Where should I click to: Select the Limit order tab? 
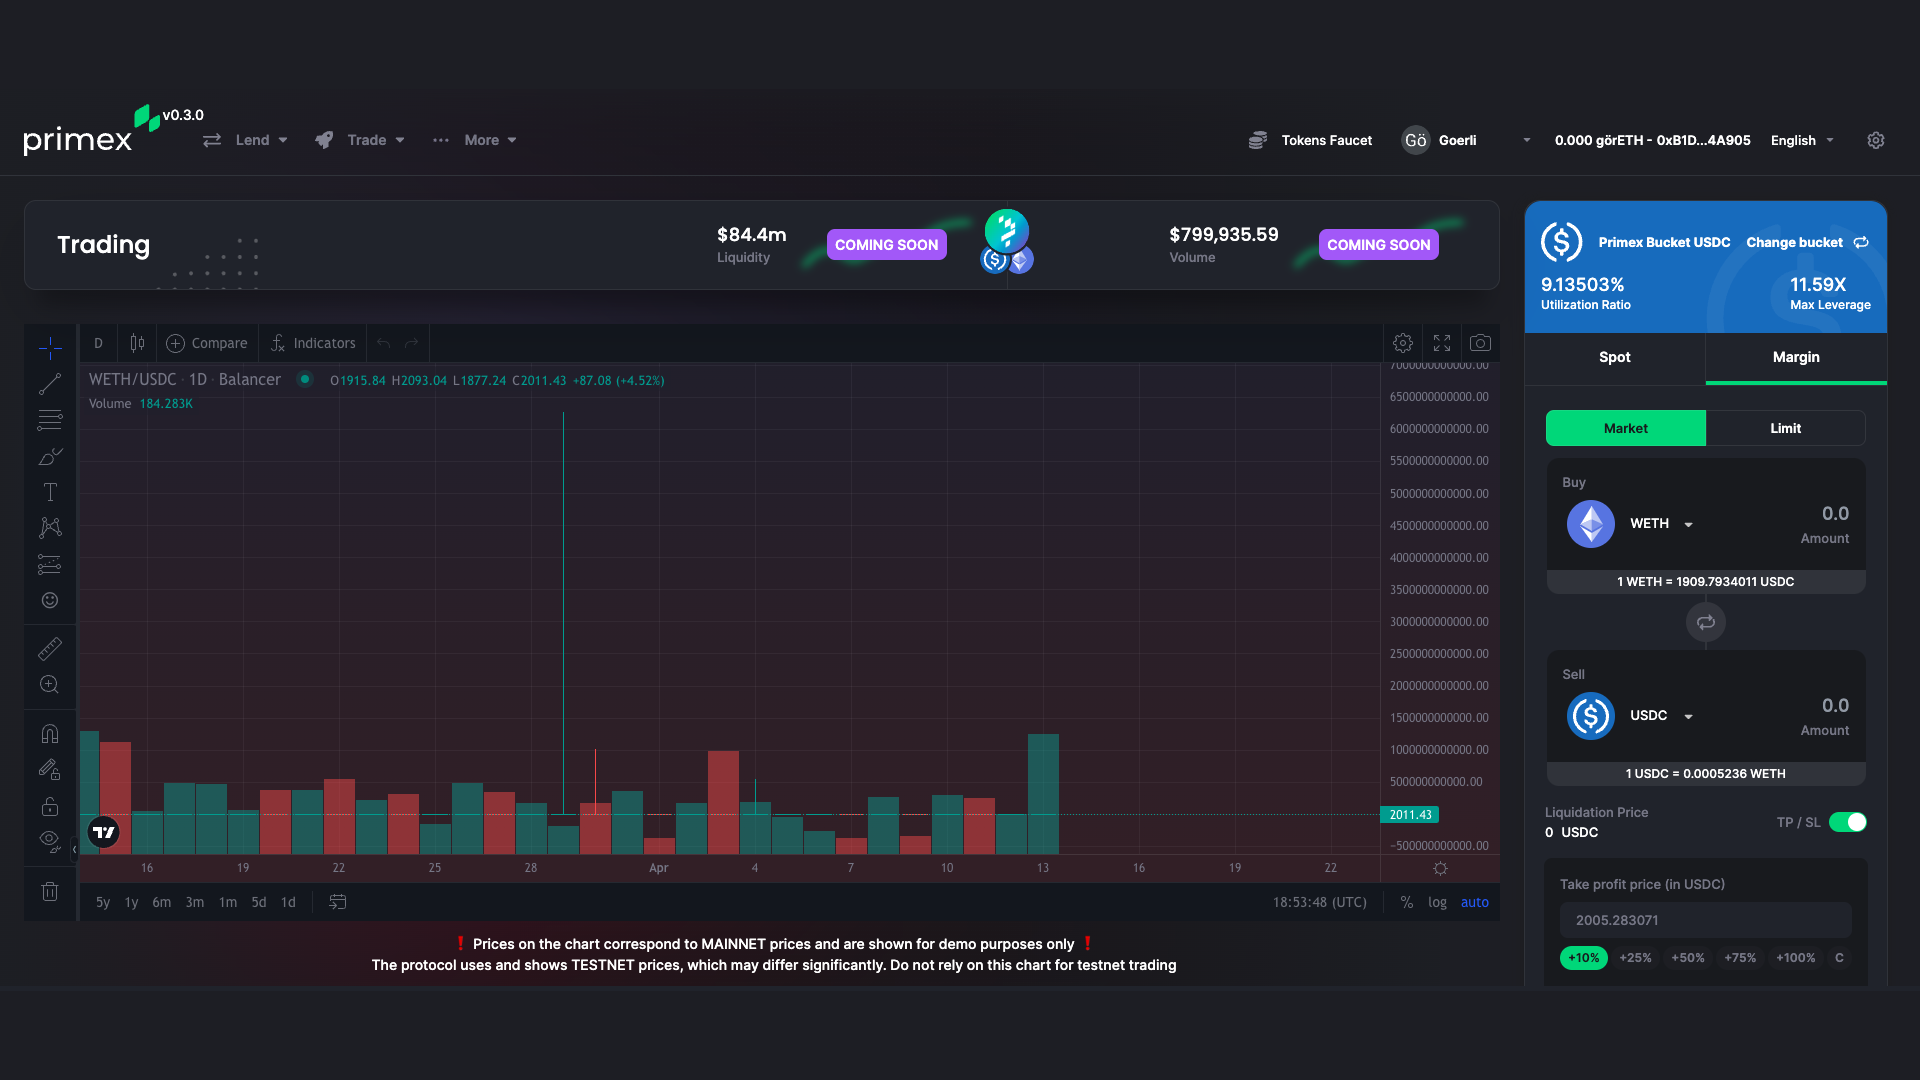(1785, 428)
